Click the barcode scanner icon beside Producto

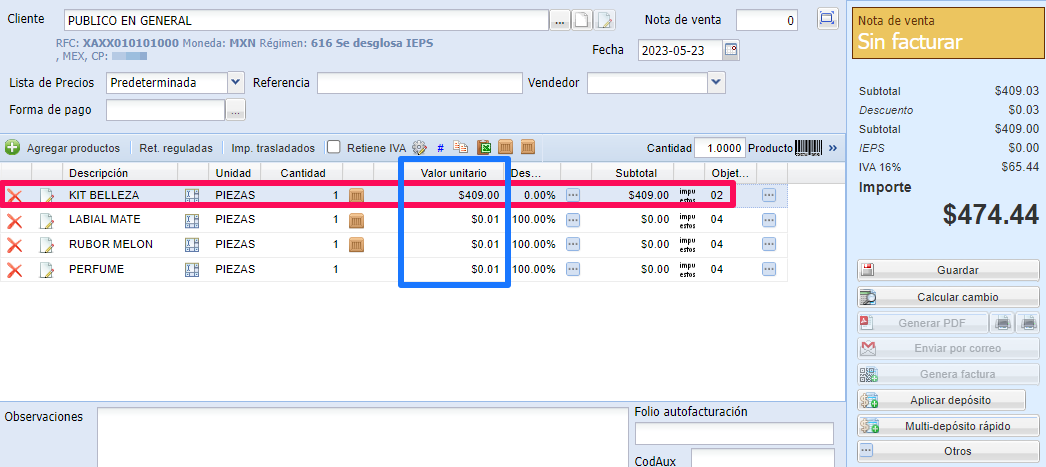click(x=808, y=148)
